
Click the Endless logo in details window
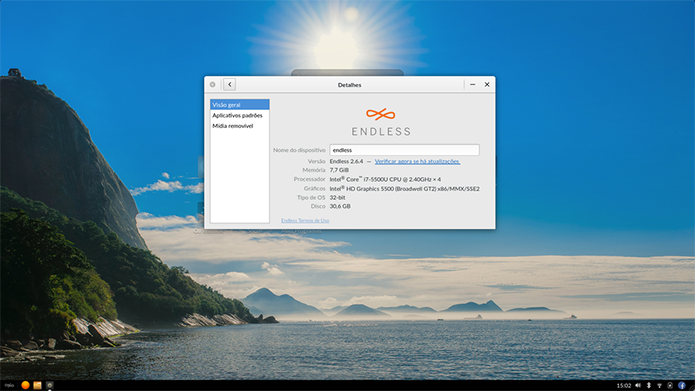[381, 121]
